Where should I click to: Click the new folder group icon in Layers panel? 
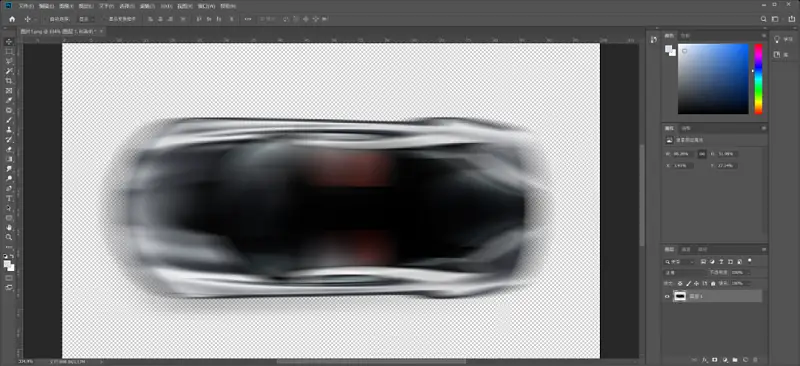[x=735, y=360]
